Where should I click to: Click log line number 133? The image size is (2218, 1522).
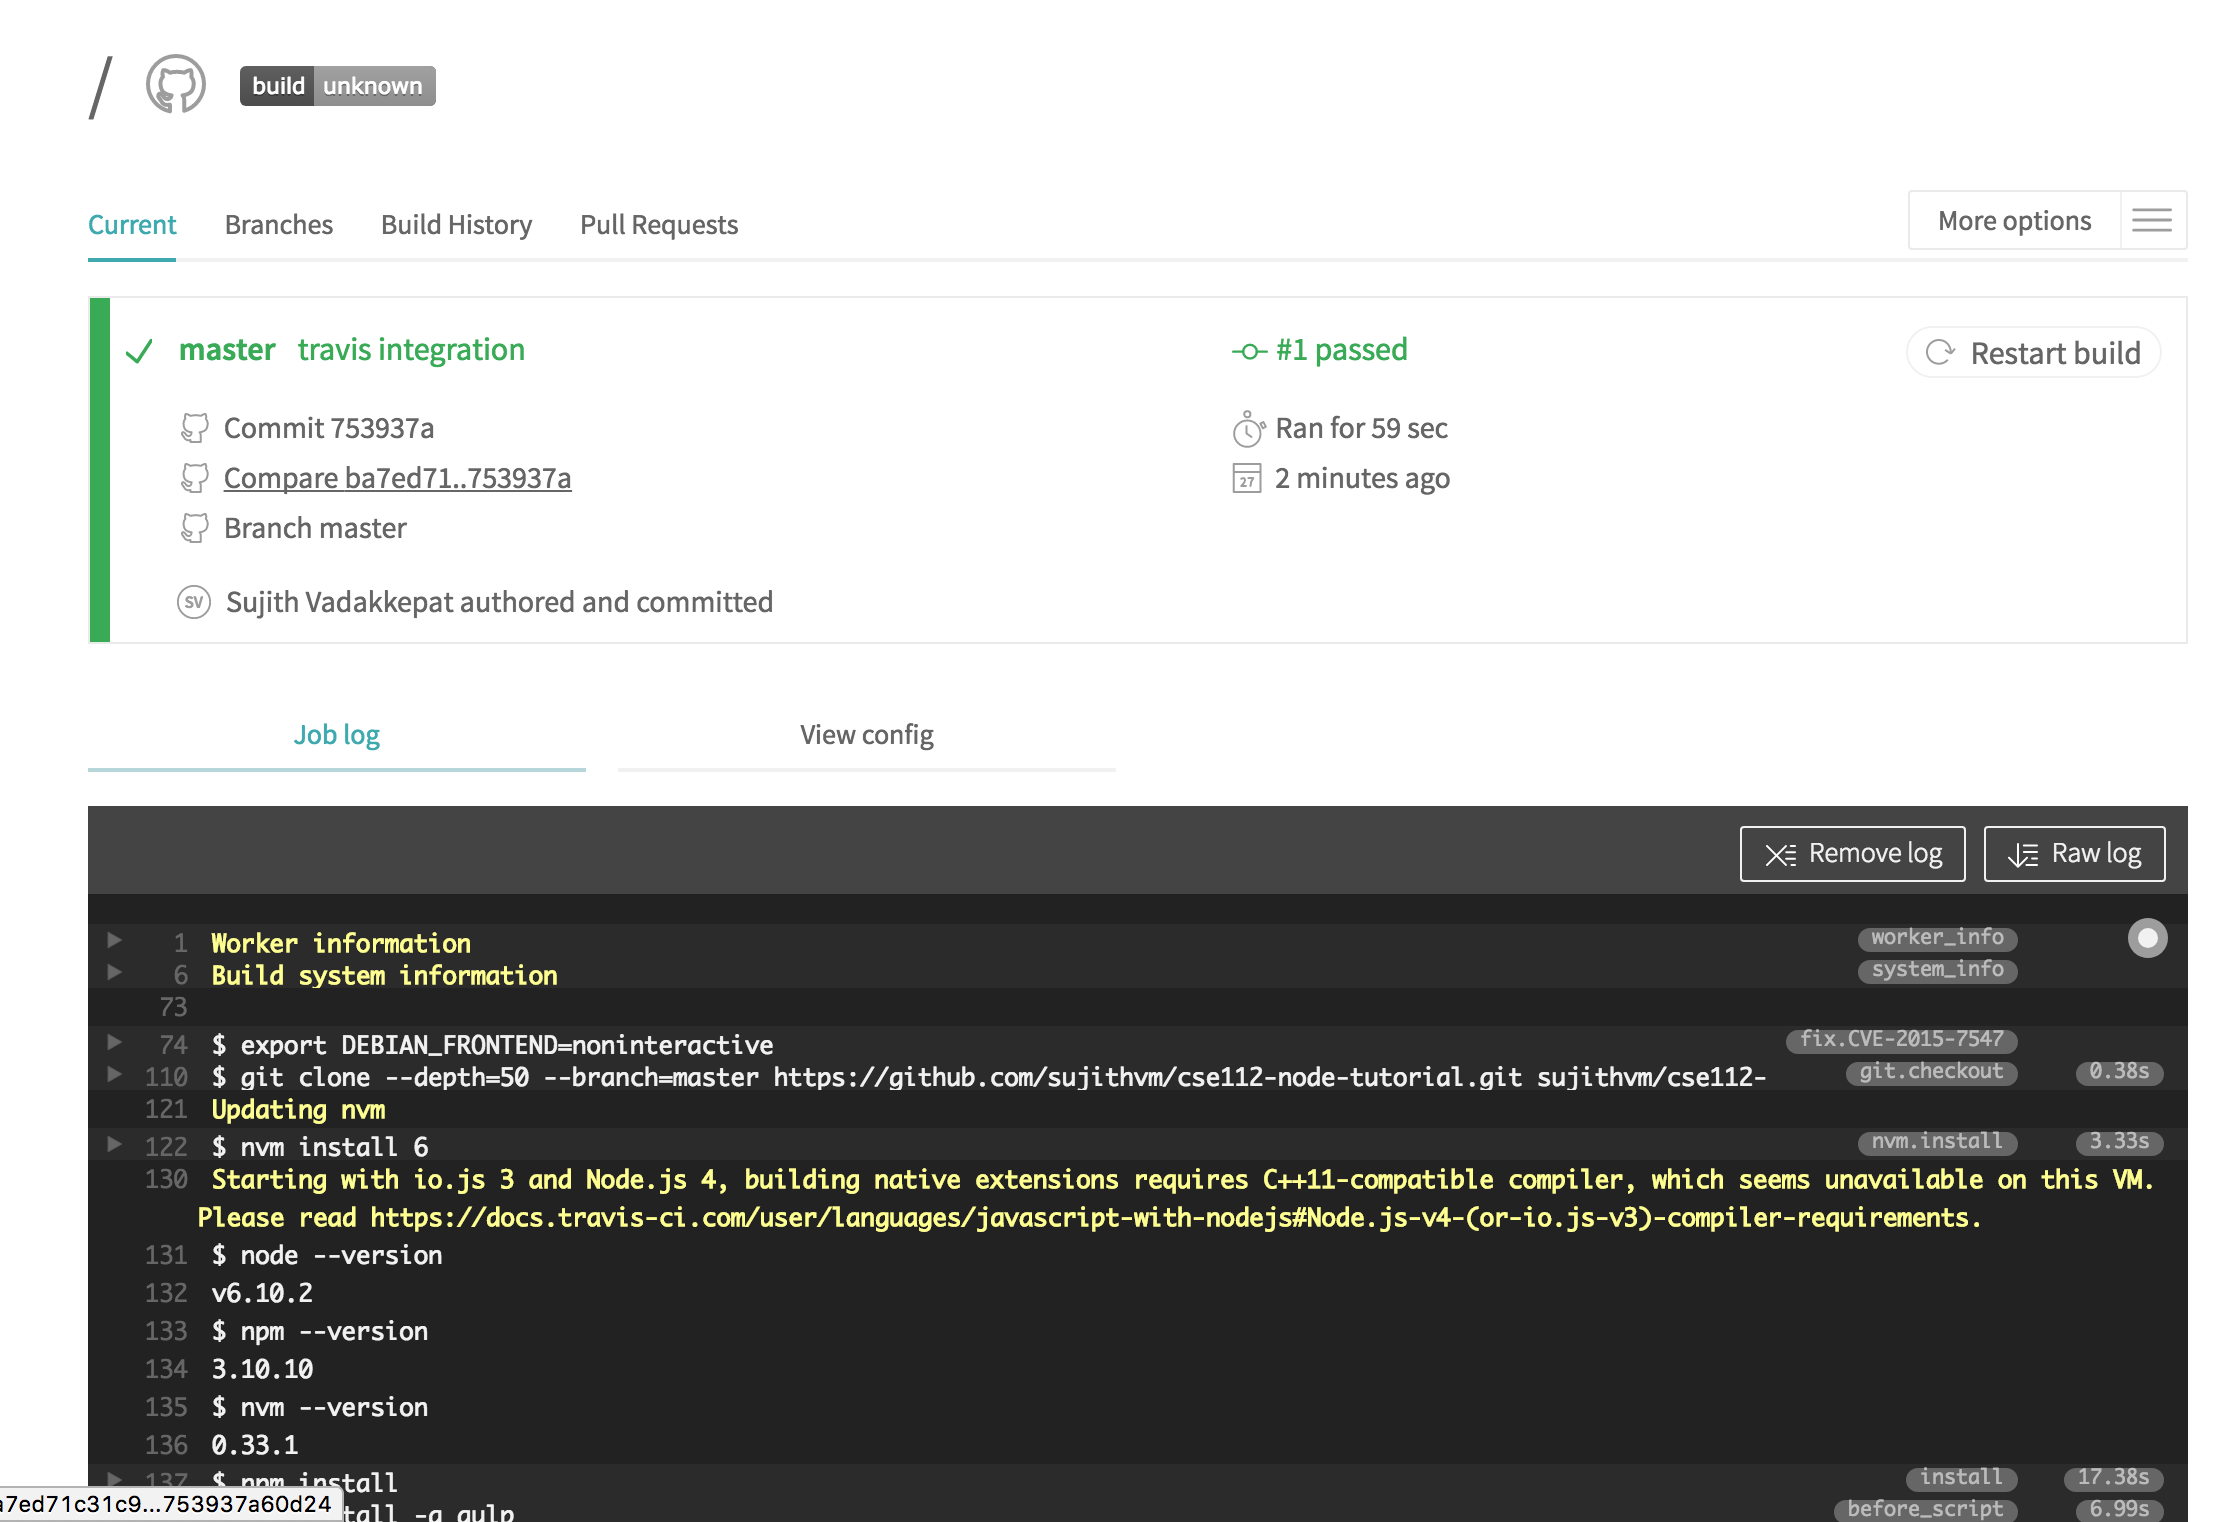166,1332
